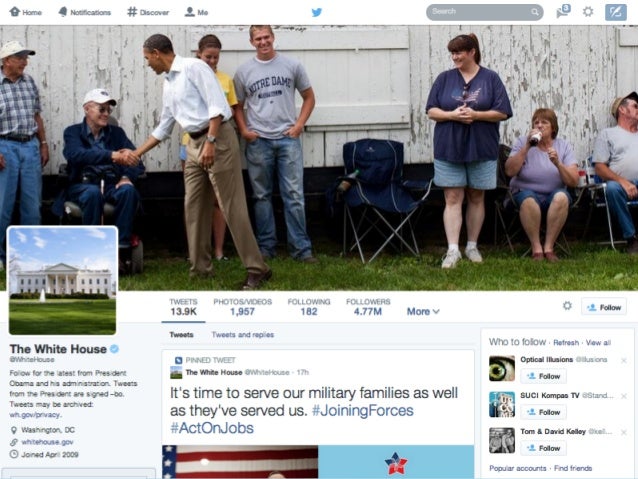638x479 pixels.
Task: Switch to Tweets and replies tab
Action: pos(243,335)
